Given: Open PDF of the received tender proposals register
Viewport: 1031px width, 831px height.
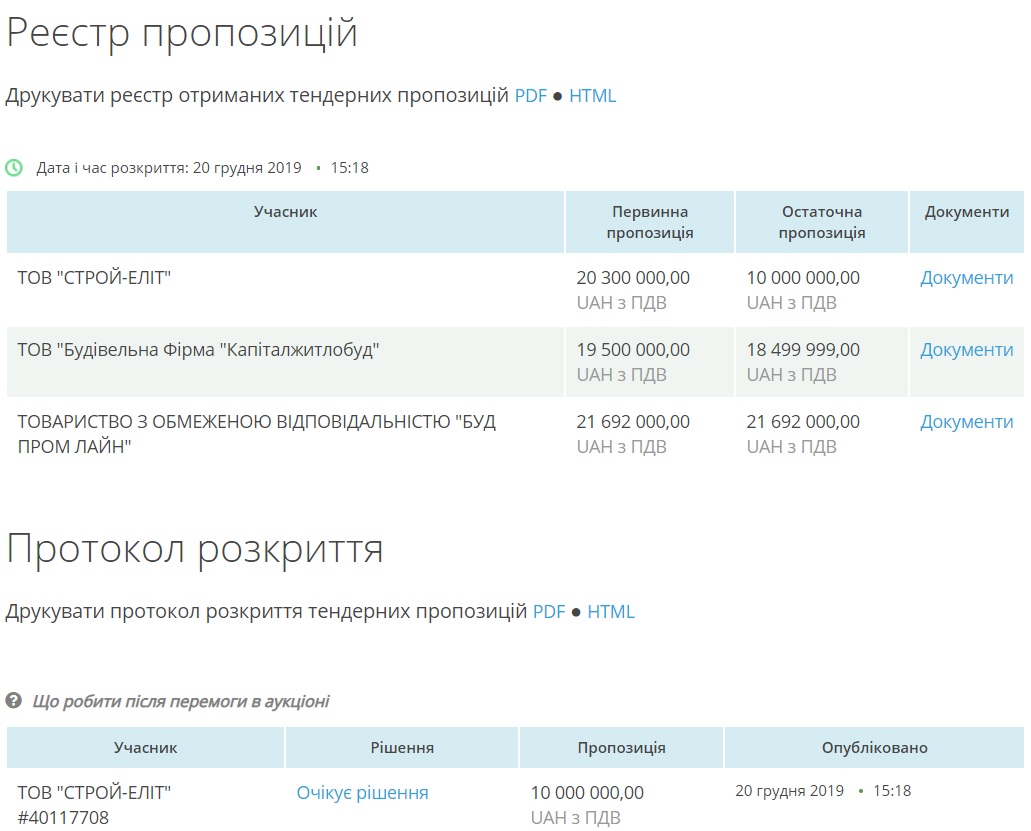Looking at the screenshot, I should (531, 96).
